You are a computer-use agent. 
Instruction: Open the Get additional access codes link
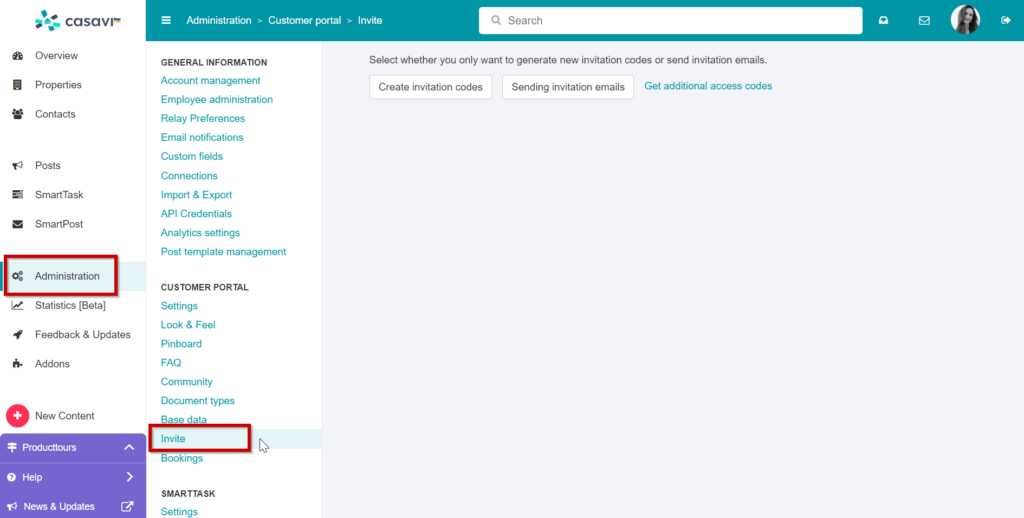click(x=708, y=86)
